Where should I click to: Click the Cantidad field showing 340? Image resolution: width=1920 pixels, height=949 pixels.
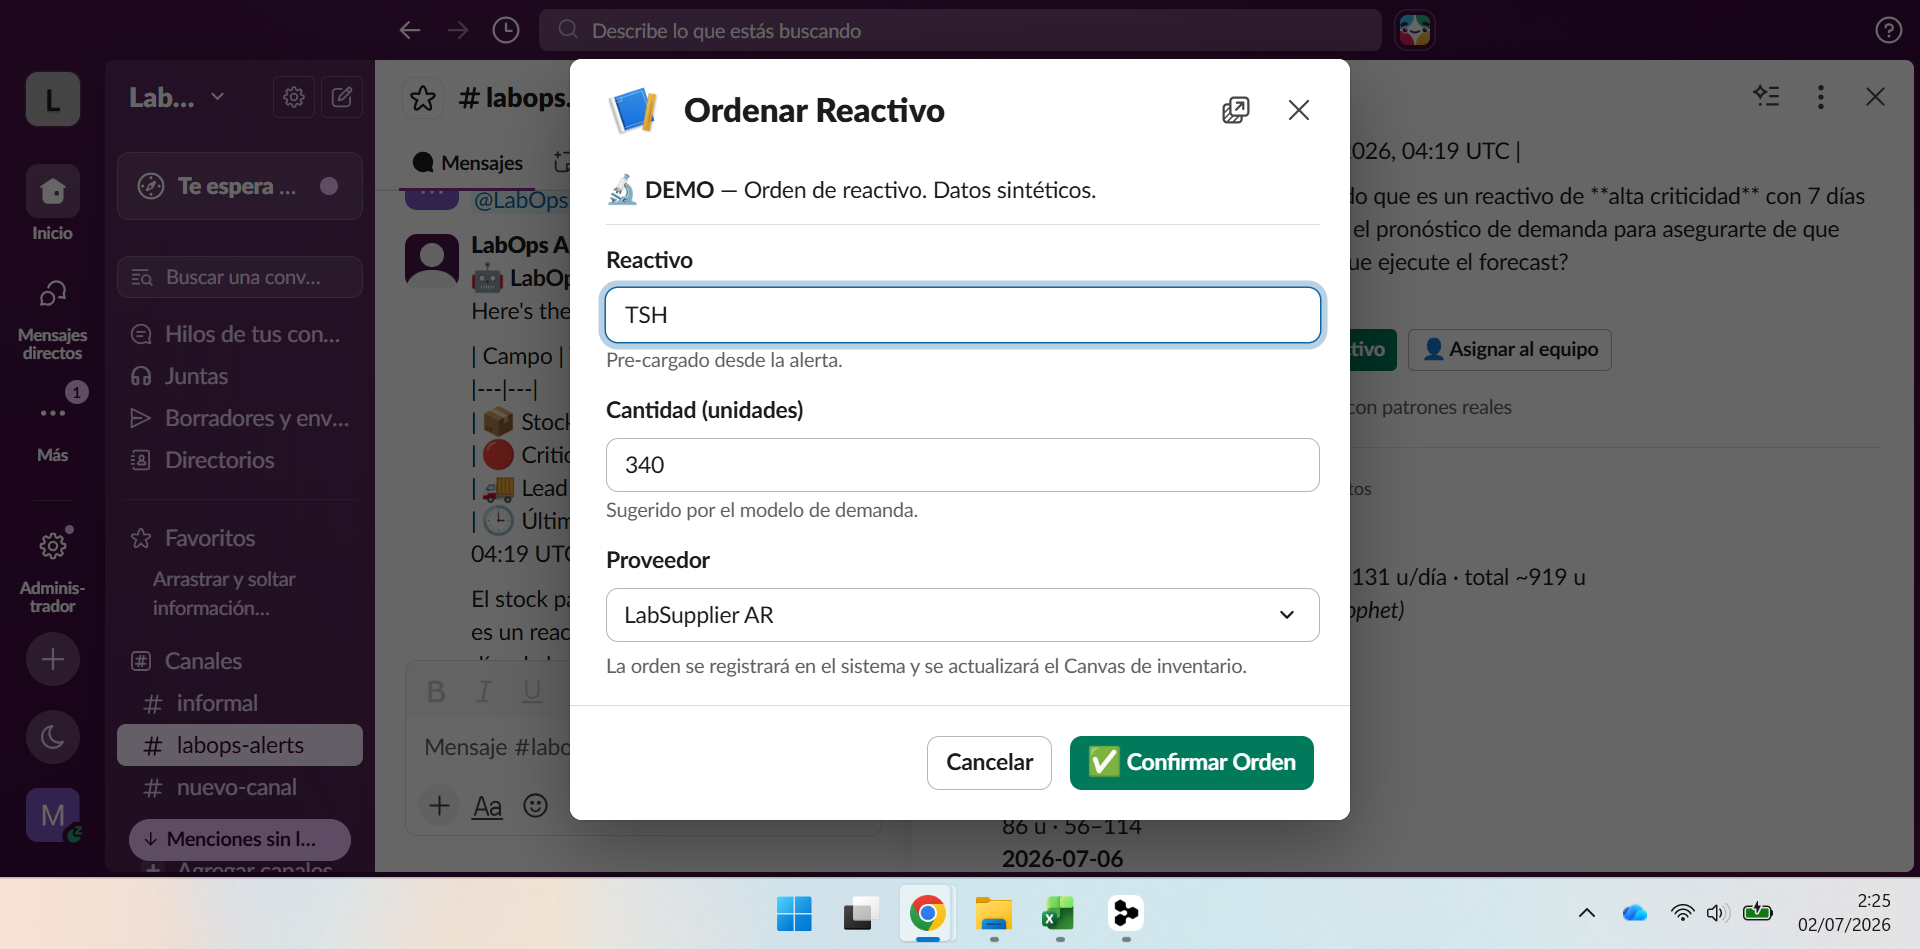pos(962,465)
